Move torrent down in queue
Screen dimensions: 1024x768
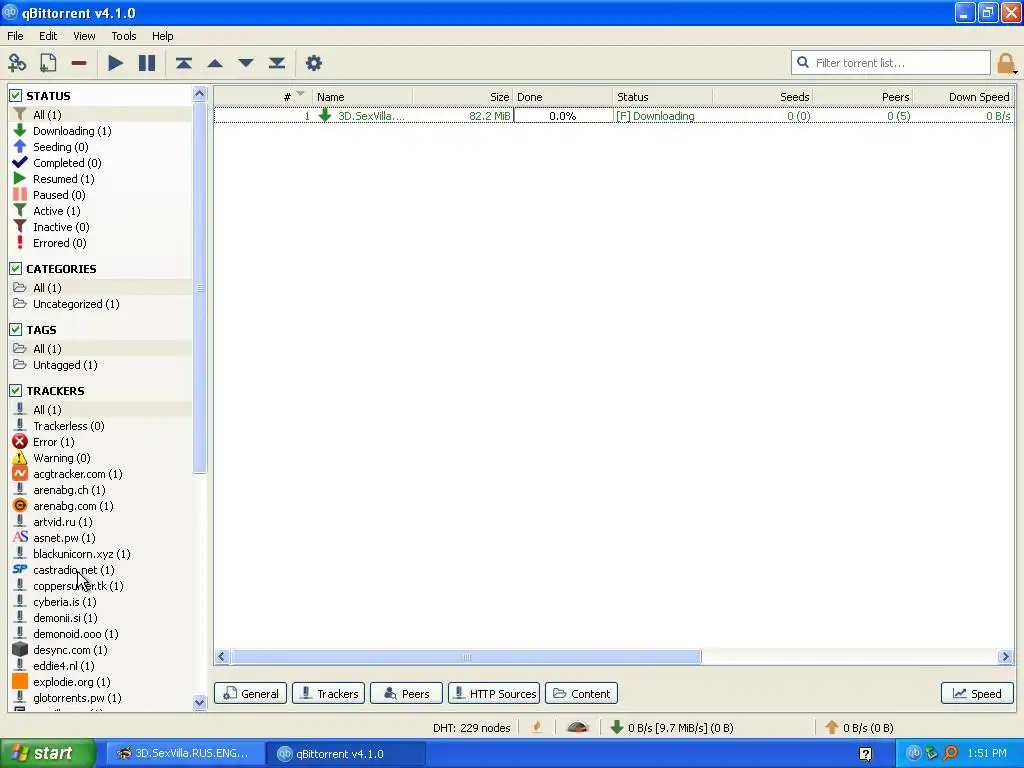point(246,63)
